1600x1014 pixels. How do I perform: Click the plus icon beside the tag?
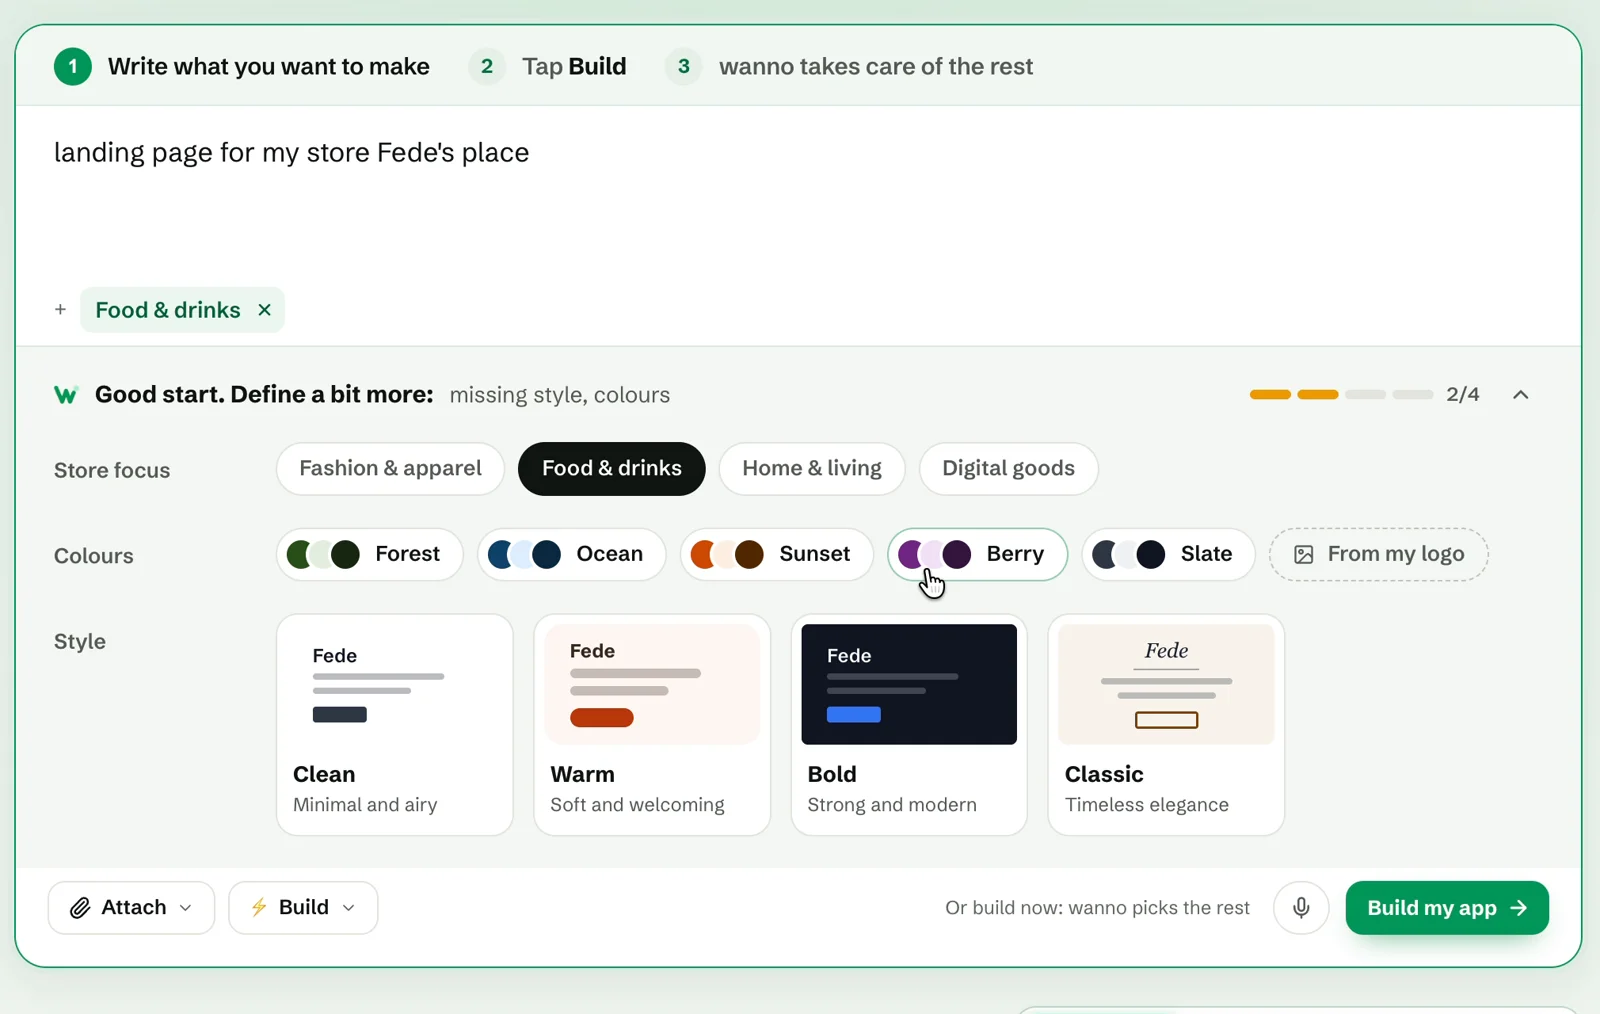click(60, 310)
